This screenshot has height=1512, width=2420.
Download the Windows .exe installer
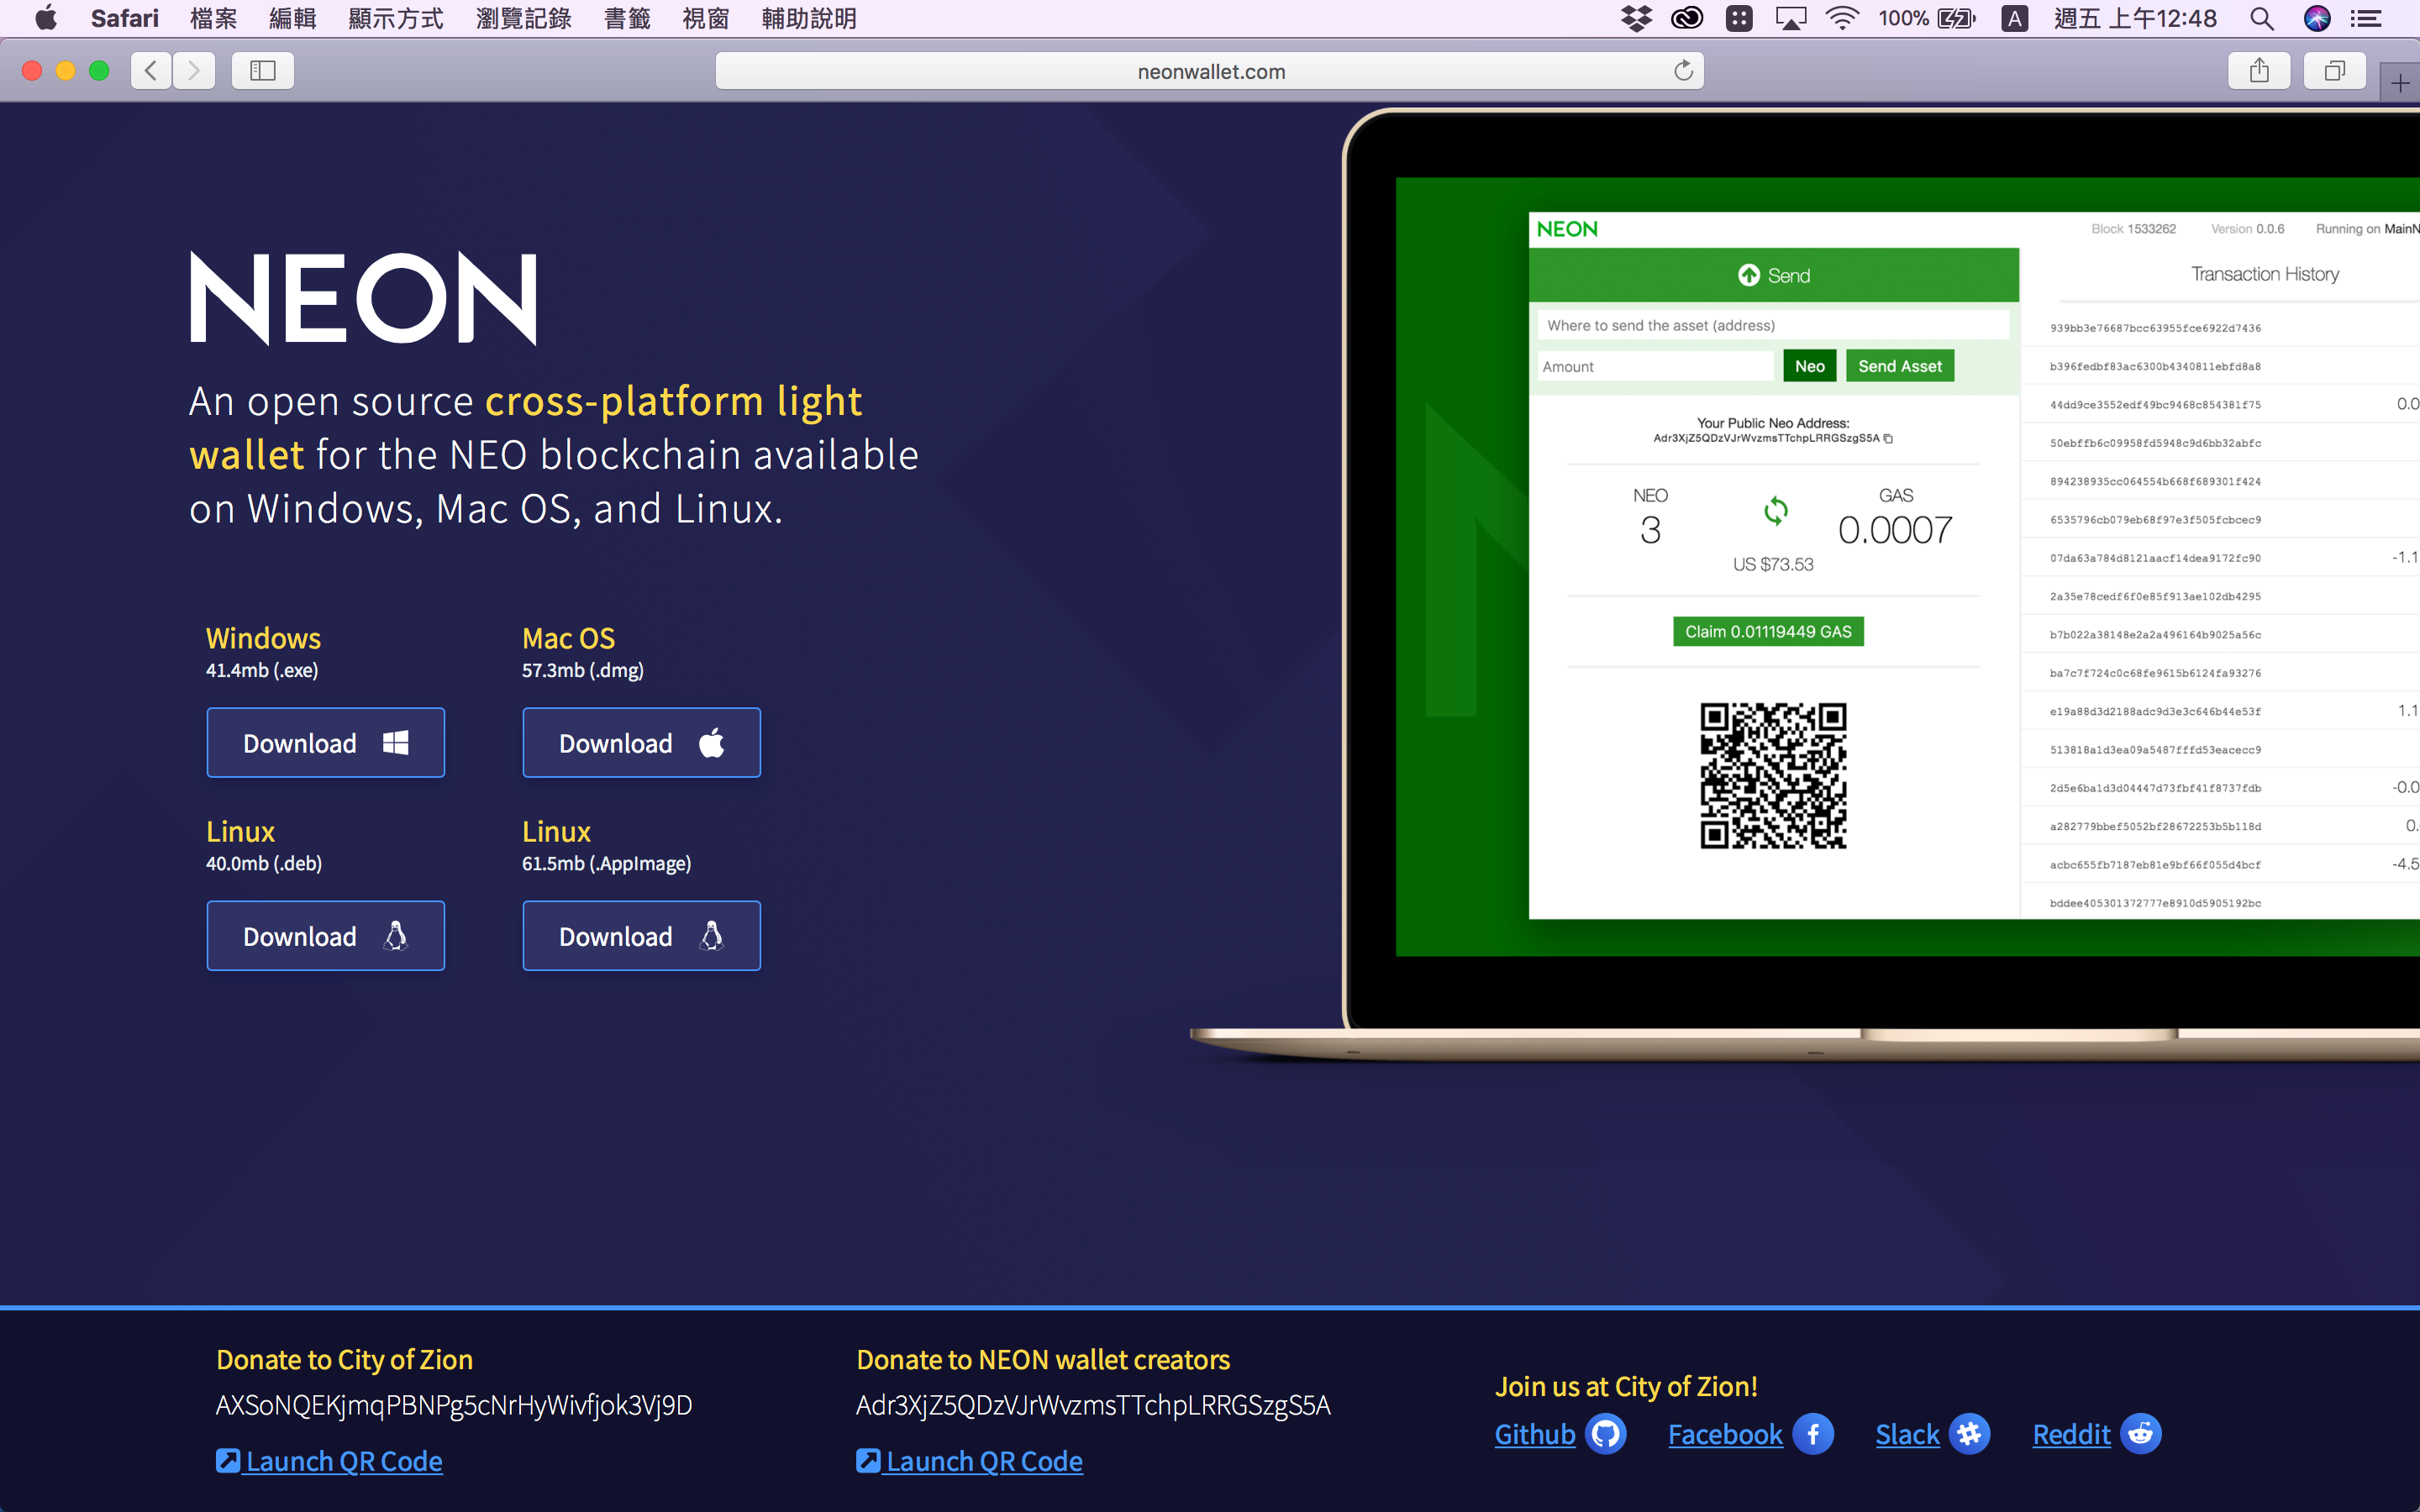(325, 742)
